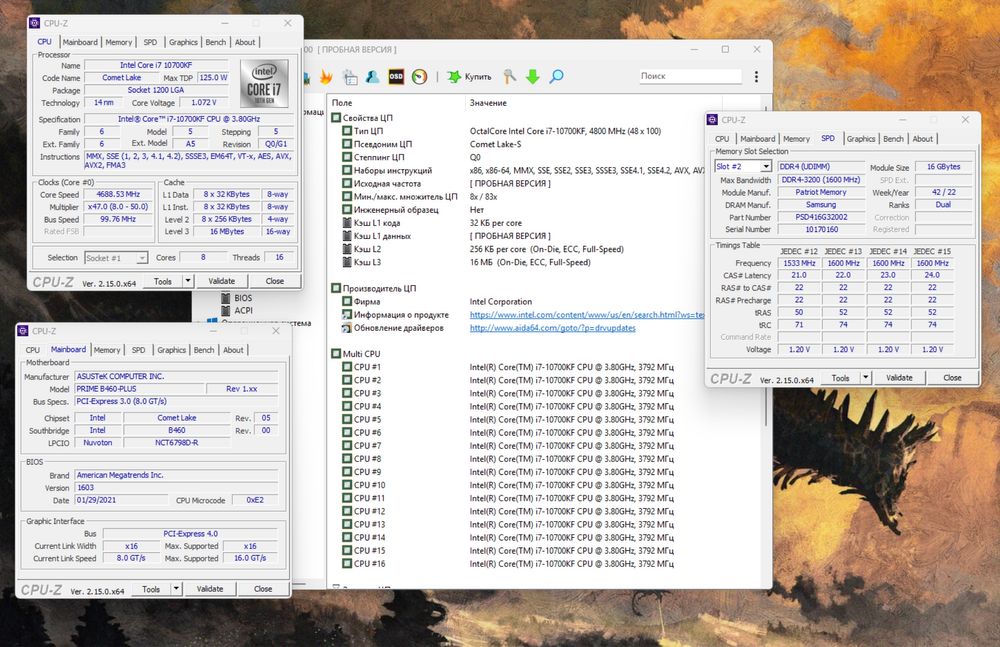Open the Tools dropdown arrow in CPU window
Viewport: 1000px width, 647px height.
tap(187, 282)
